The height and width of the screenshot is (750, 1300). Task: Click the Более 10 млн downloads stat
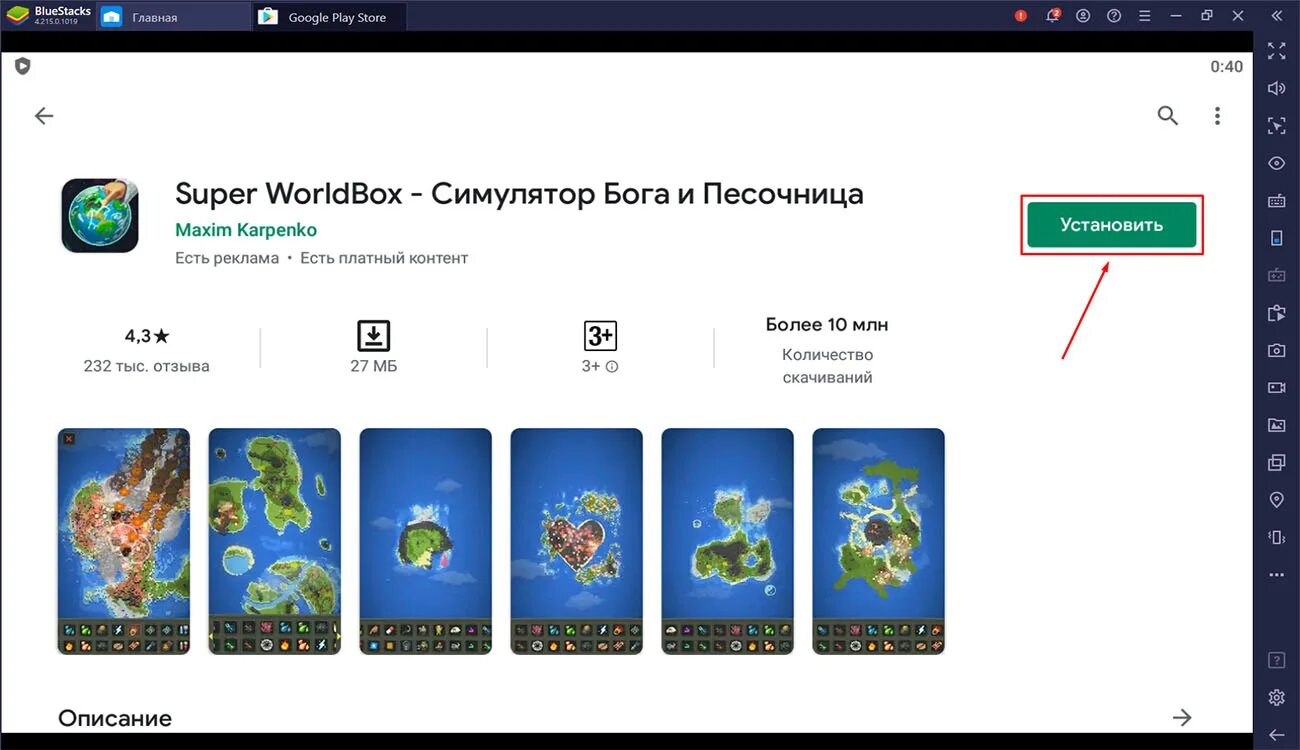click(827, 325)
